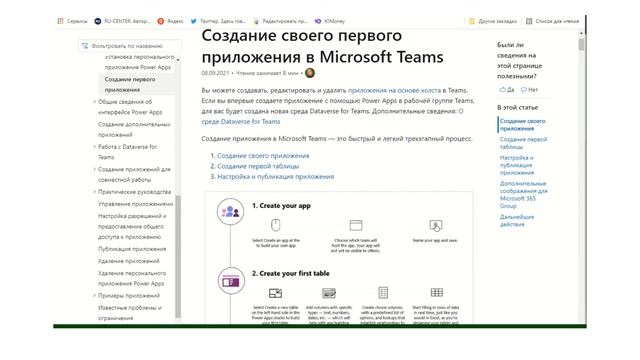
Task: Open the ЮMoney bookmark
Action: click(x=330, y=21)
